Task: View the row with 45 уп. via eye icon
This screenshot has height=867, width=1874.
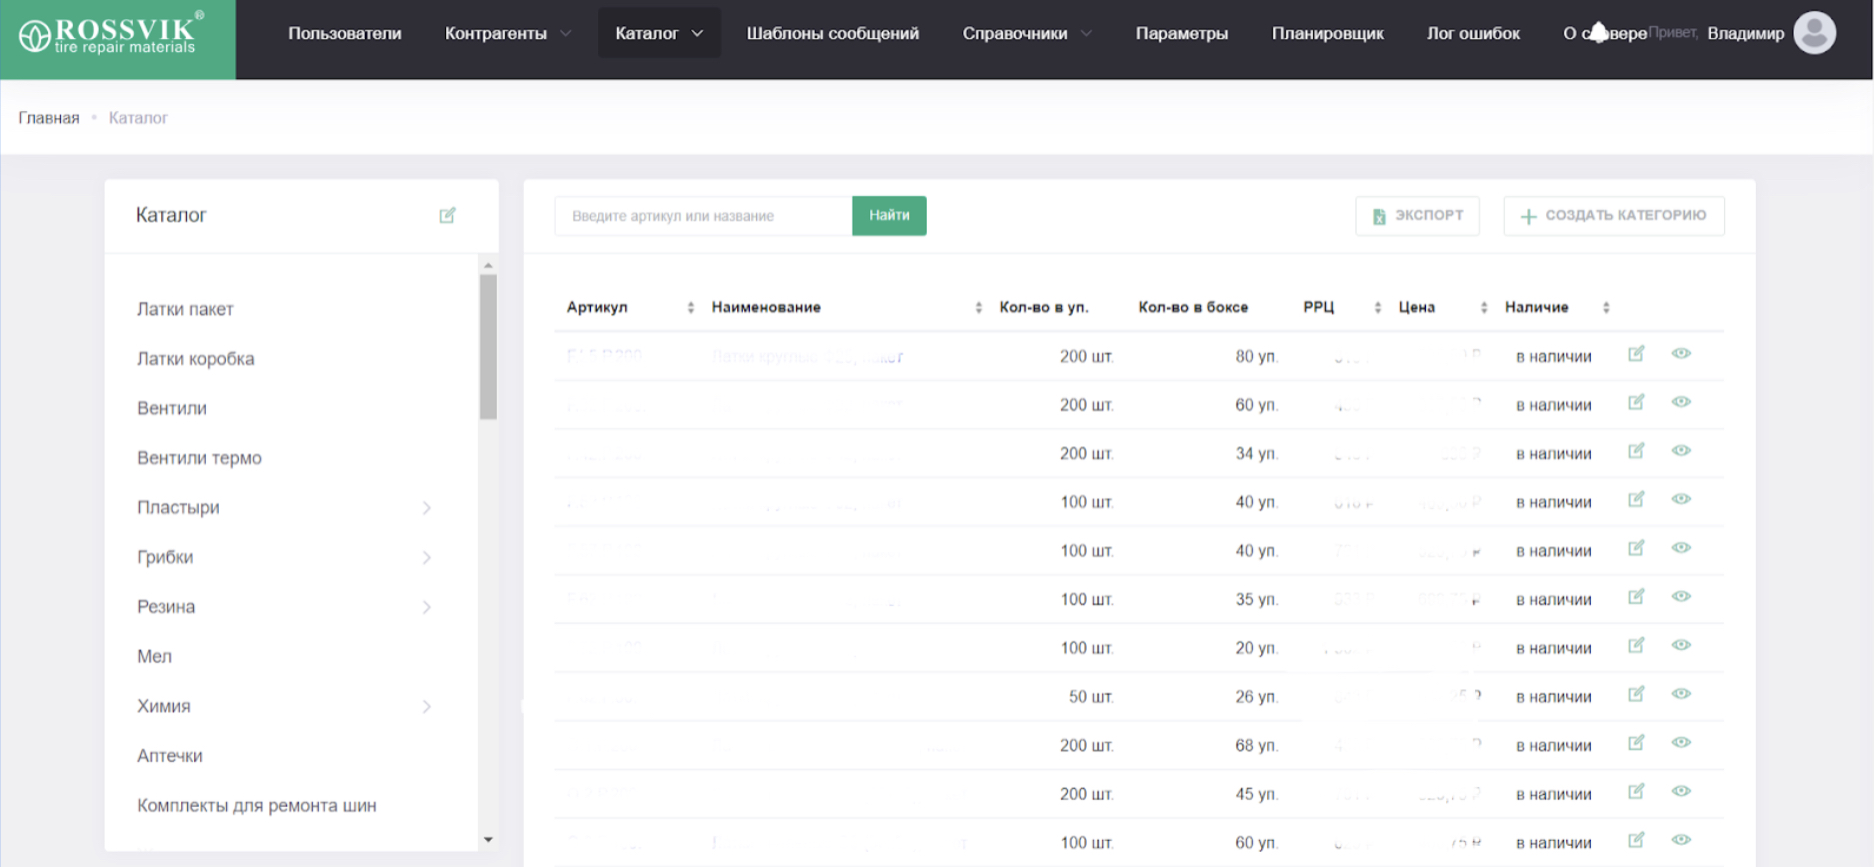Action: coord(1681,792)
